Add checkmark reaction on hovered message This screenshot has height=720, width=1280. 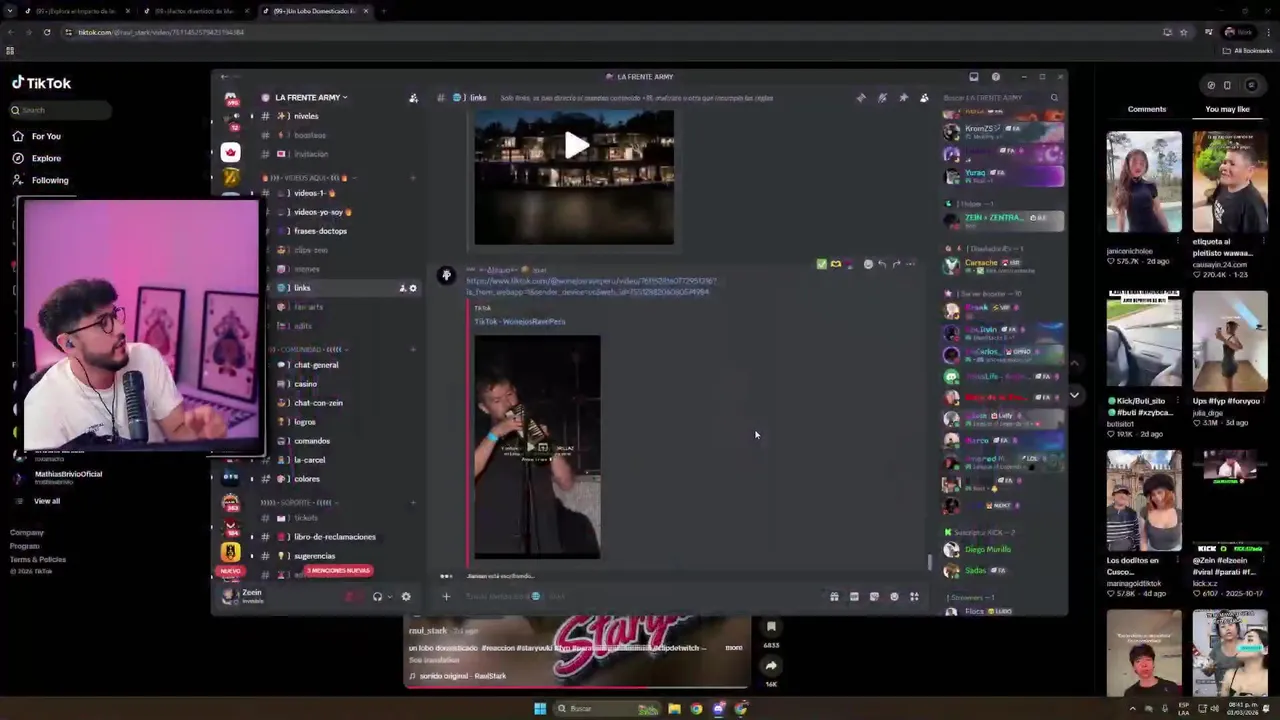pos(822,264)
